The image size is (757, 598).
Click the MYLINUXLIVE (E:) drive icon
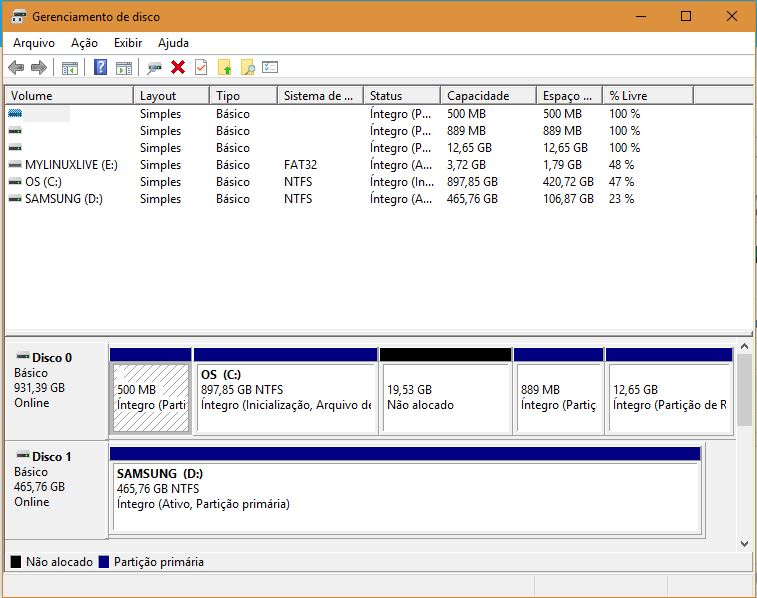(x=15, y=165)
